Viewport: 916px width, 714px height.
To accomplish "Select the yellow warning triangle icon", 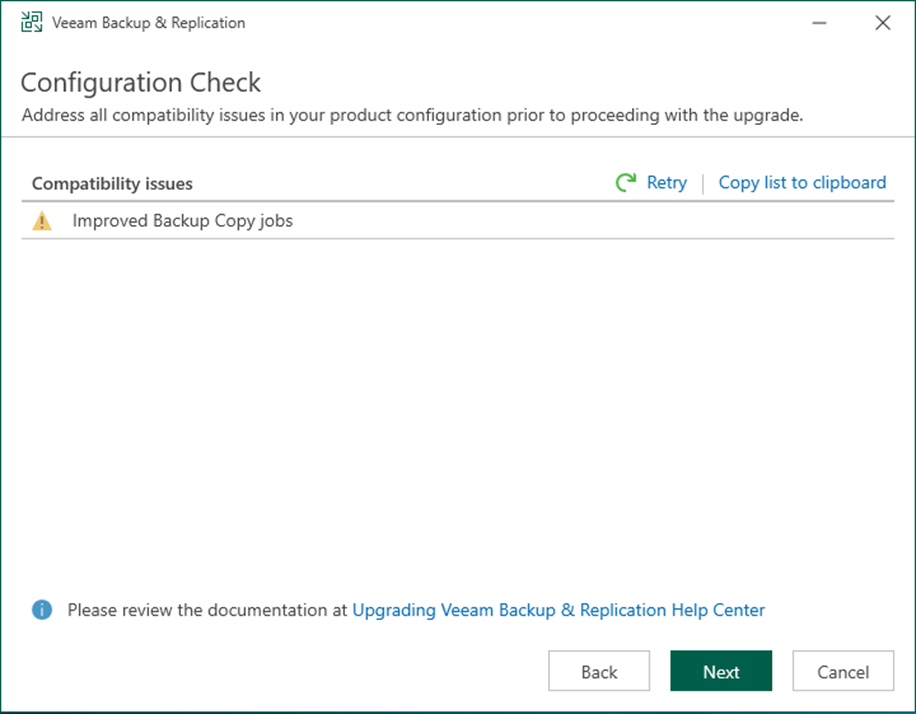I will (x=41, y=221).
